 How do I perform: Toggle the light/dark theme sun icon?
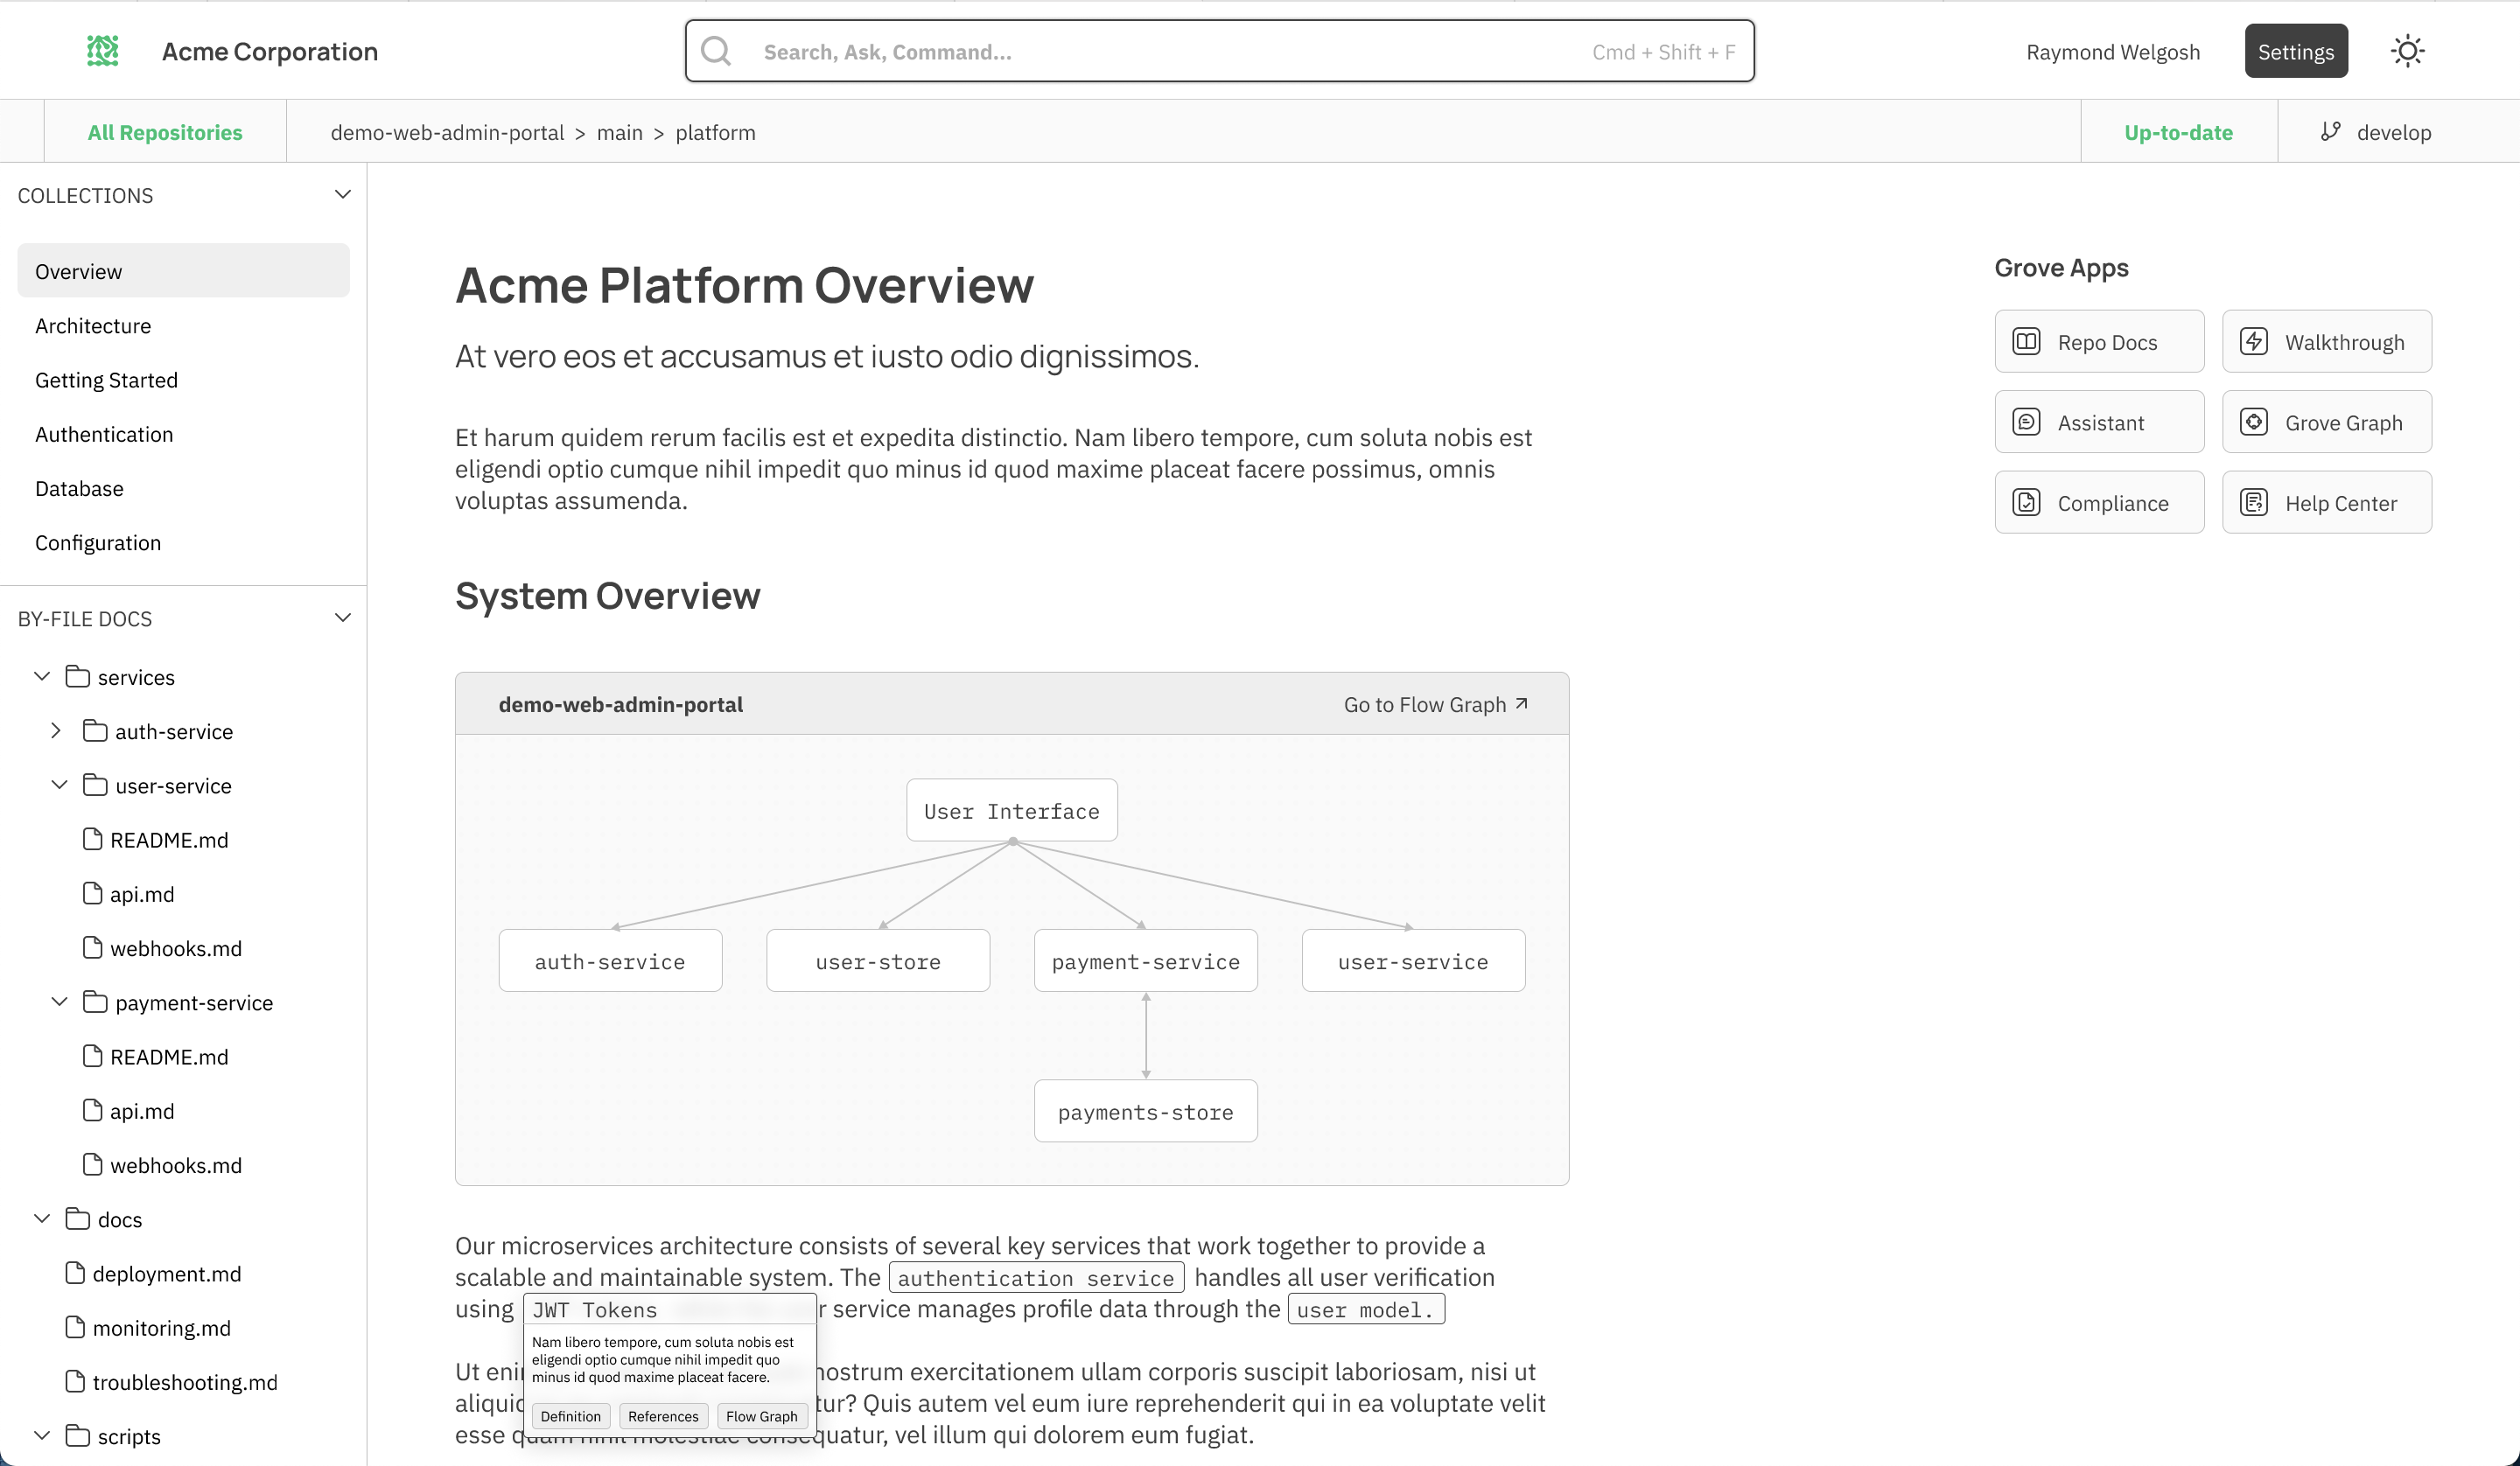[x=2407, y=51]
